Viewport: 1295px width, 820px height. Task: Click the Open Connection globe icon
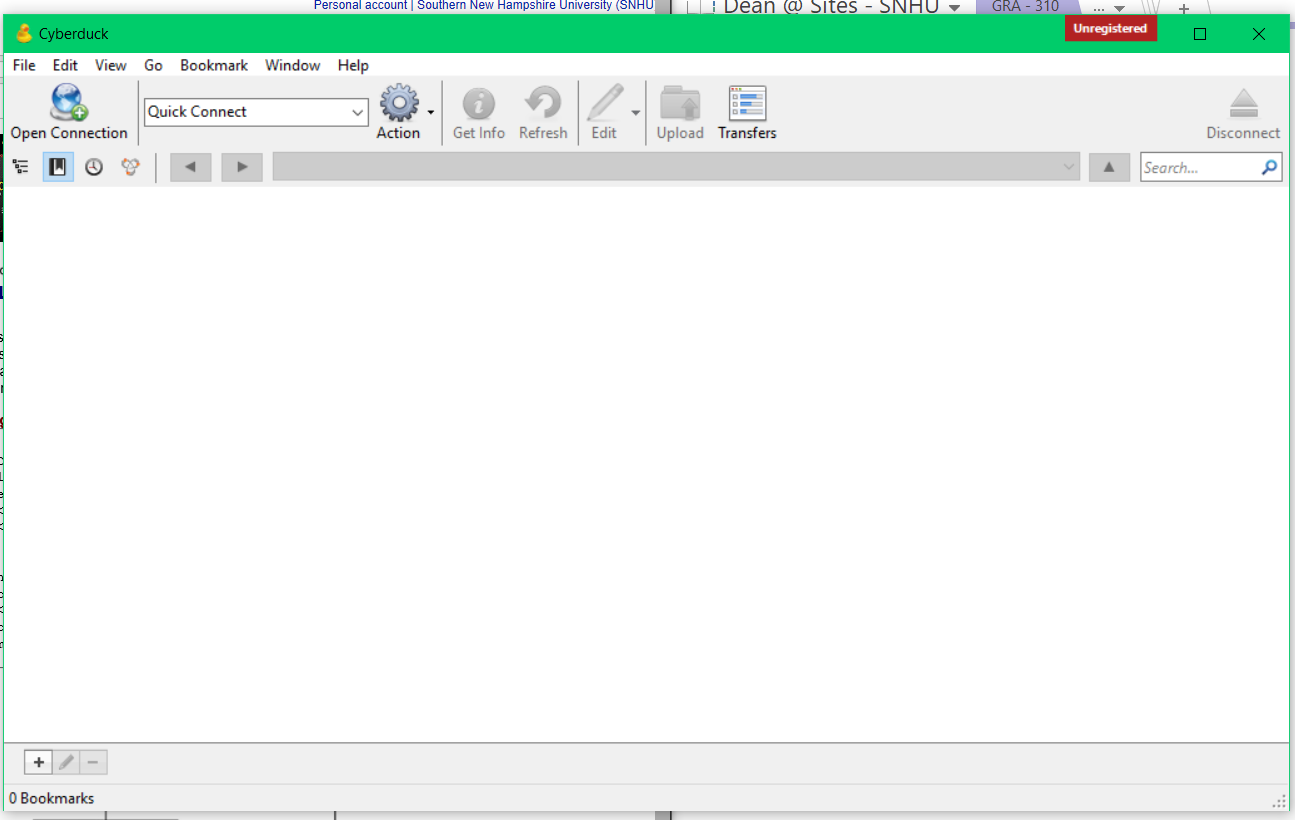tap(69, 103)
